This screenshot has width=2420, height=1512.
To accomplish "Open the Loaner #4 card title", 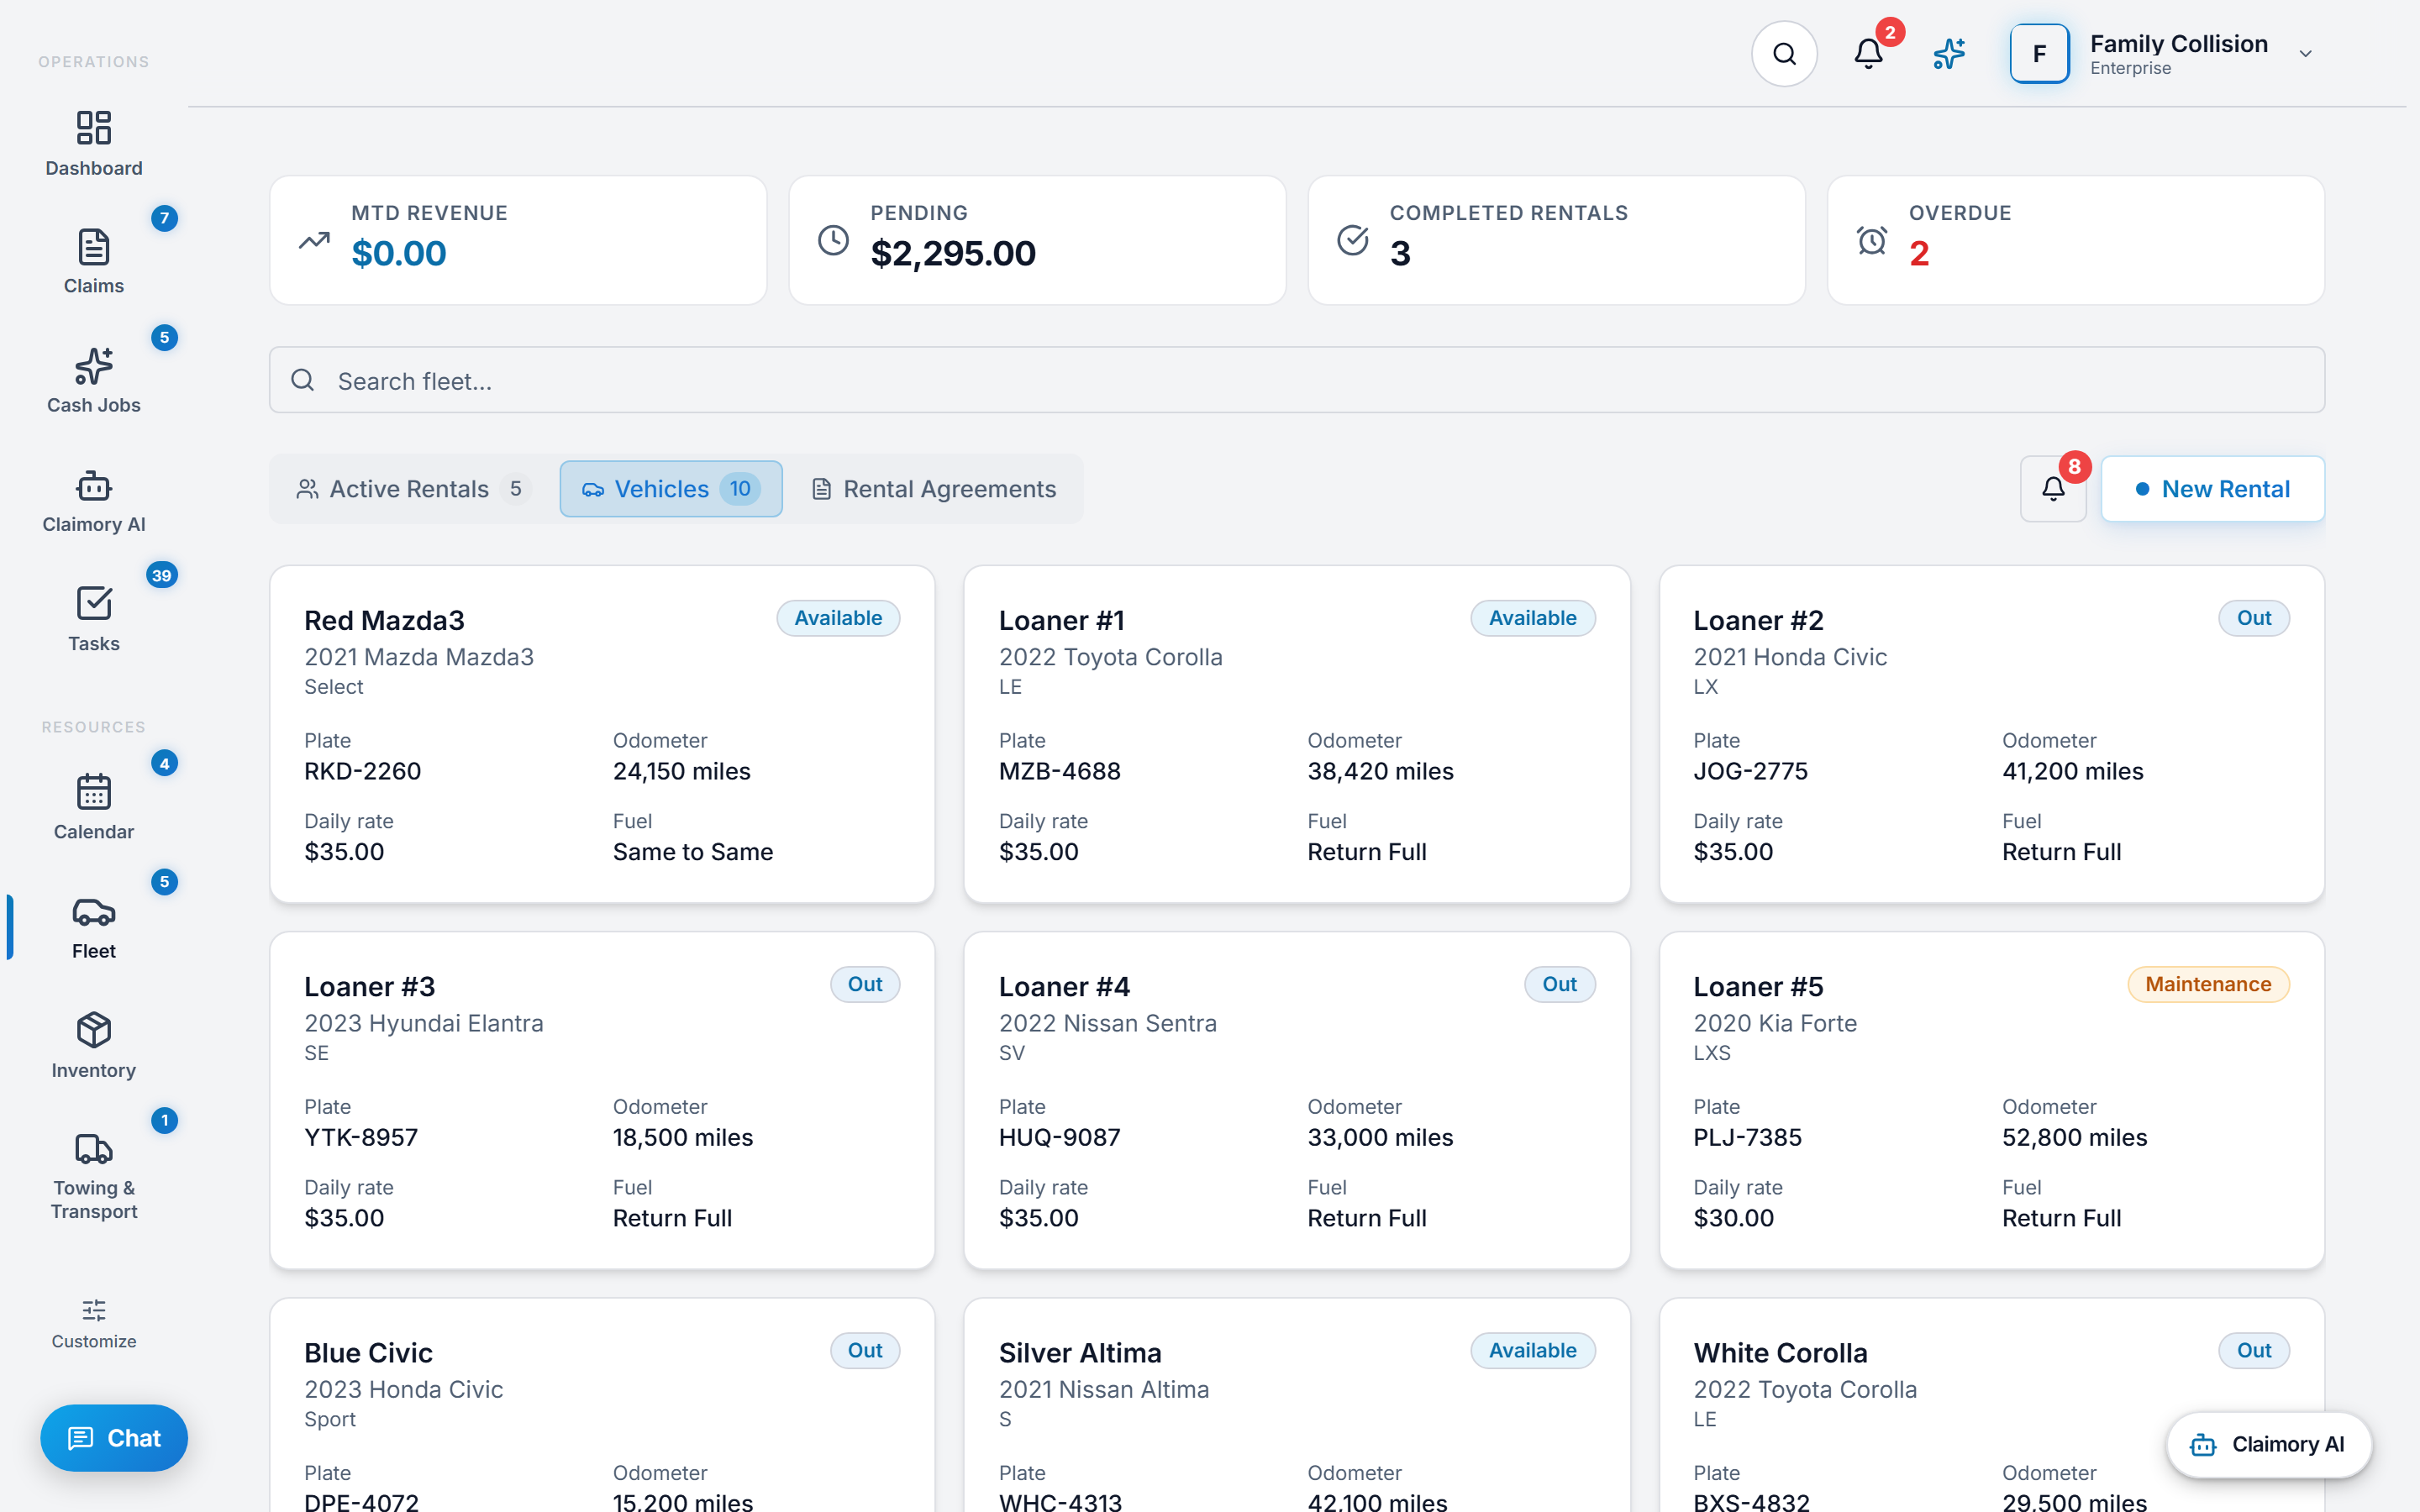I will (x=1064, y=986).
